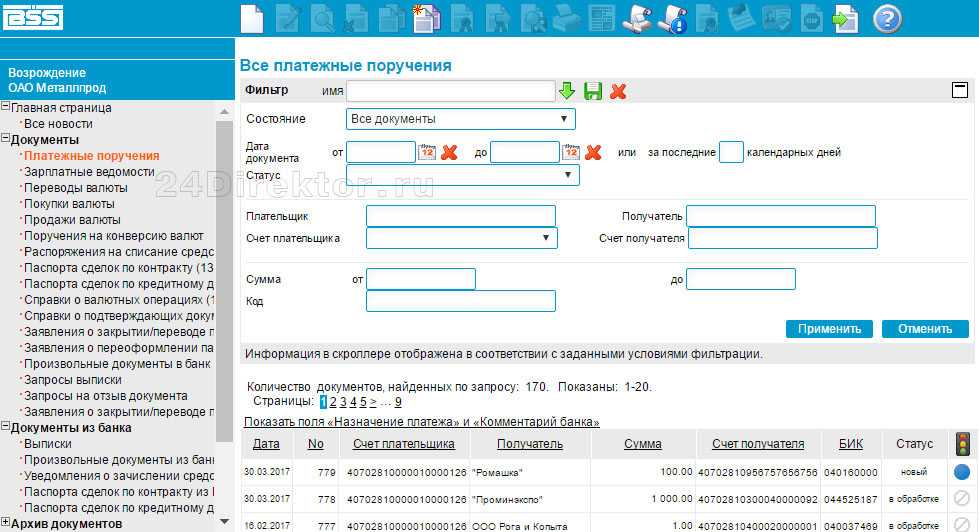979x532 pixels.
Task: Load filter with green down arrow icon
Action: pos(567,92)
